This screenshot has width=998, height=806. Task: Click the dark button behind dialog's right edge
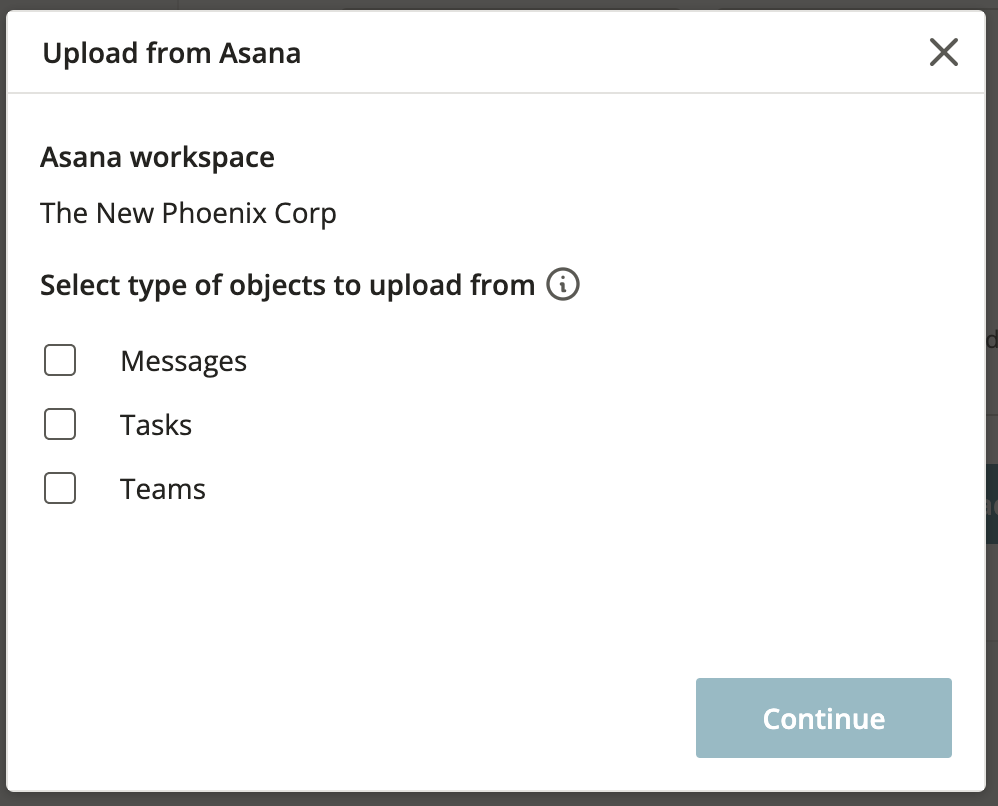tap(992, 504)
